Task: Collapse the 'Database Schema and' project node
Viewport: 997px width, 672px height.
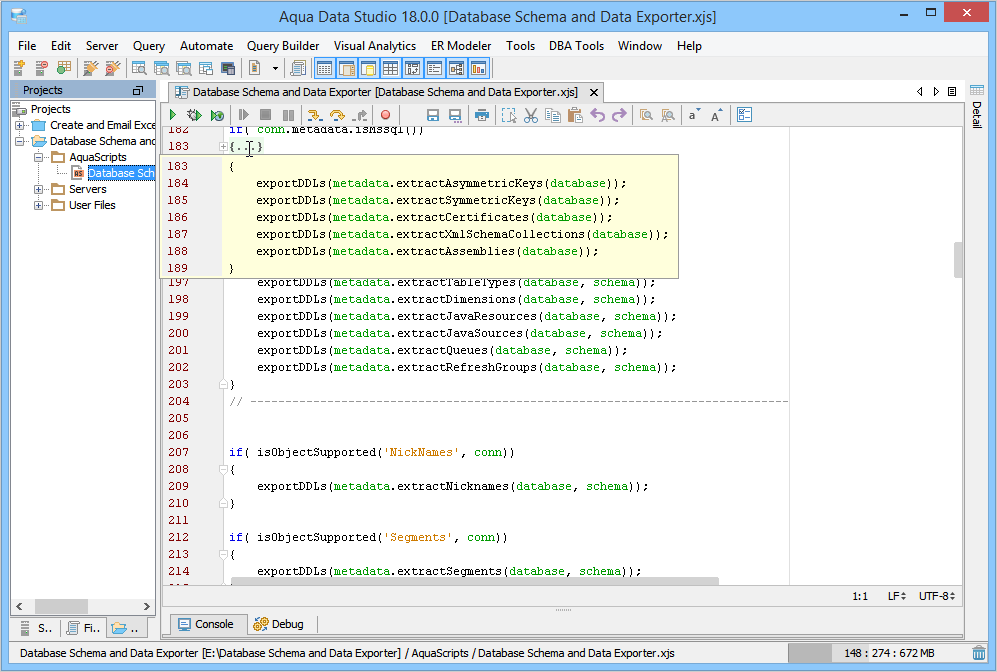Action: click(20, 141)
